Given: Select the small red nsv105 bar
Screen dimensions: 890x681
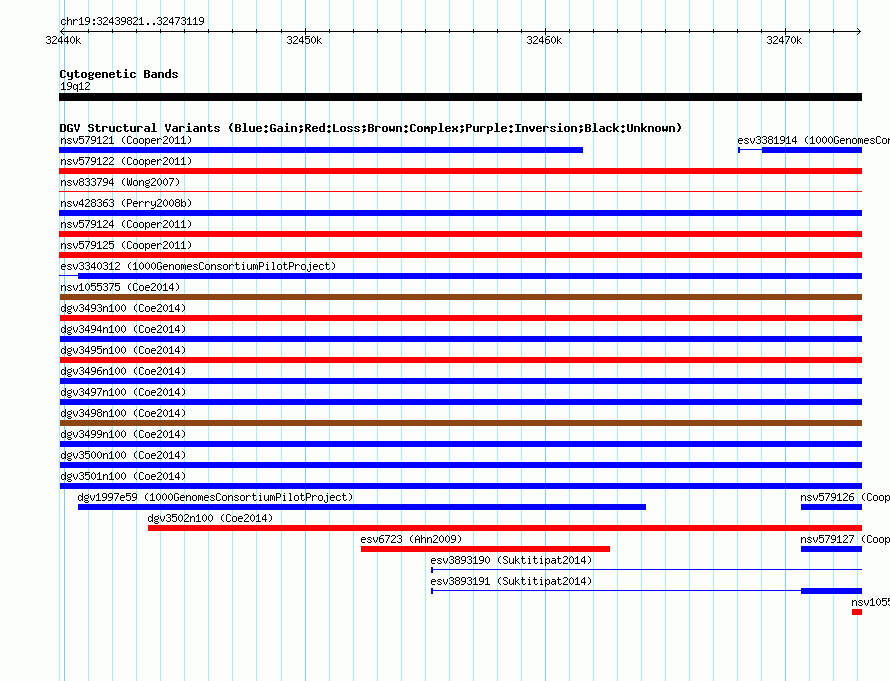Looking at the screenshot, I should [x=857, y=612].
